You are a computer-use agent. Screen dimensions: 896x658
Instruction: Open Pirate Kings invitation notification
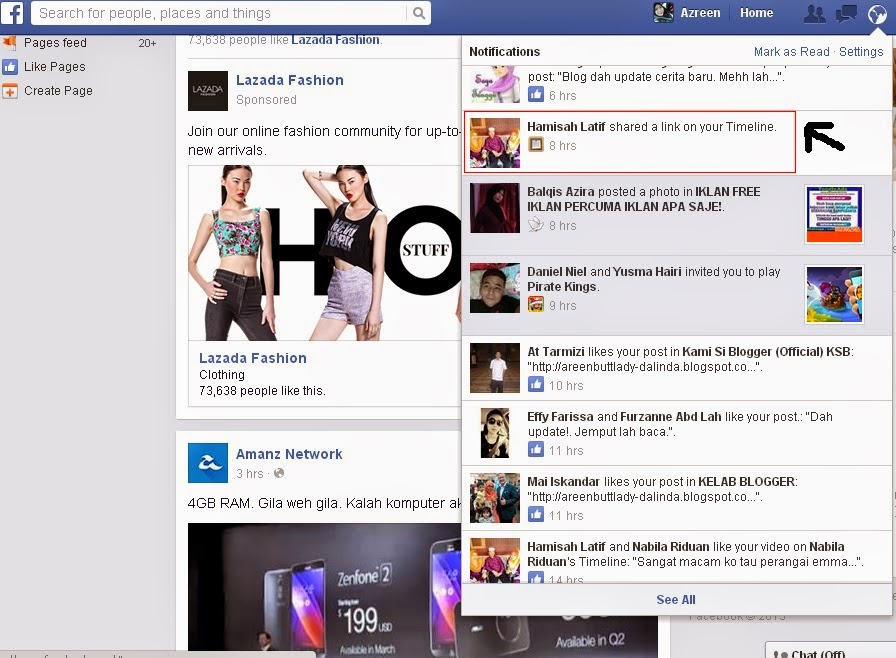677,295
